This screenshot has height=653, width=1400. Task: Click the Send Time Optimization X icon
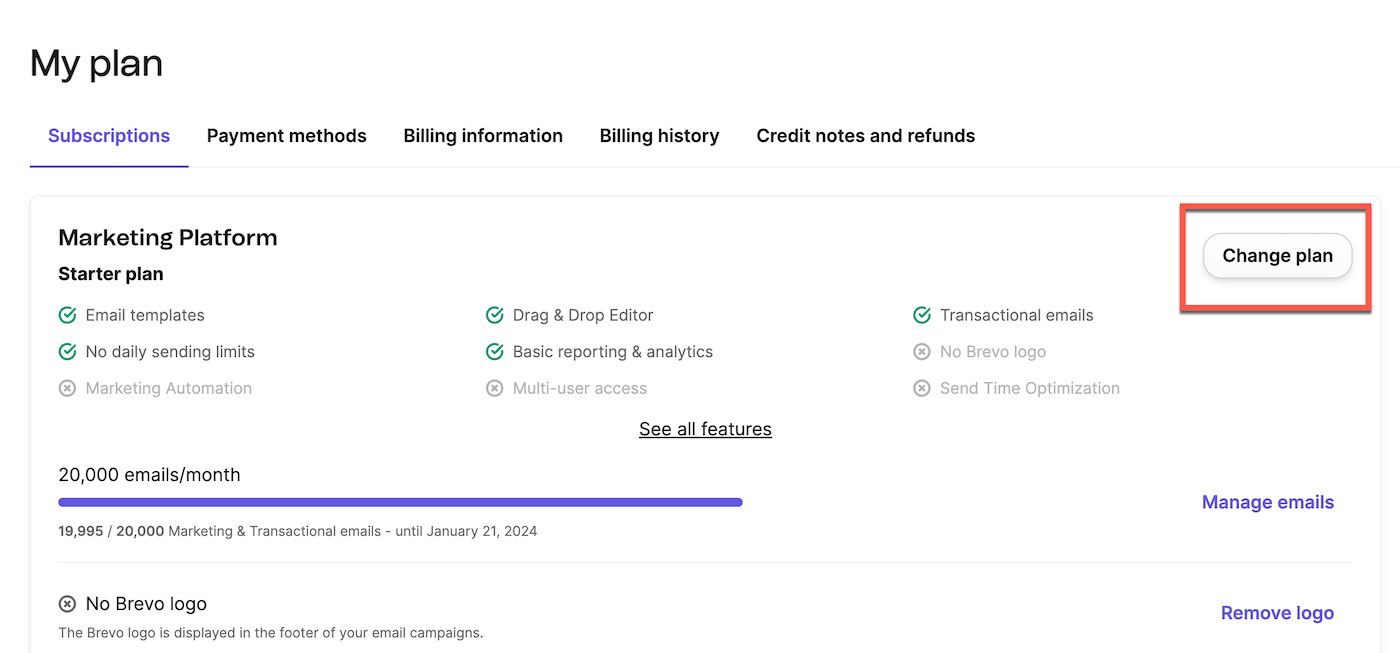(x=922, y=388)
